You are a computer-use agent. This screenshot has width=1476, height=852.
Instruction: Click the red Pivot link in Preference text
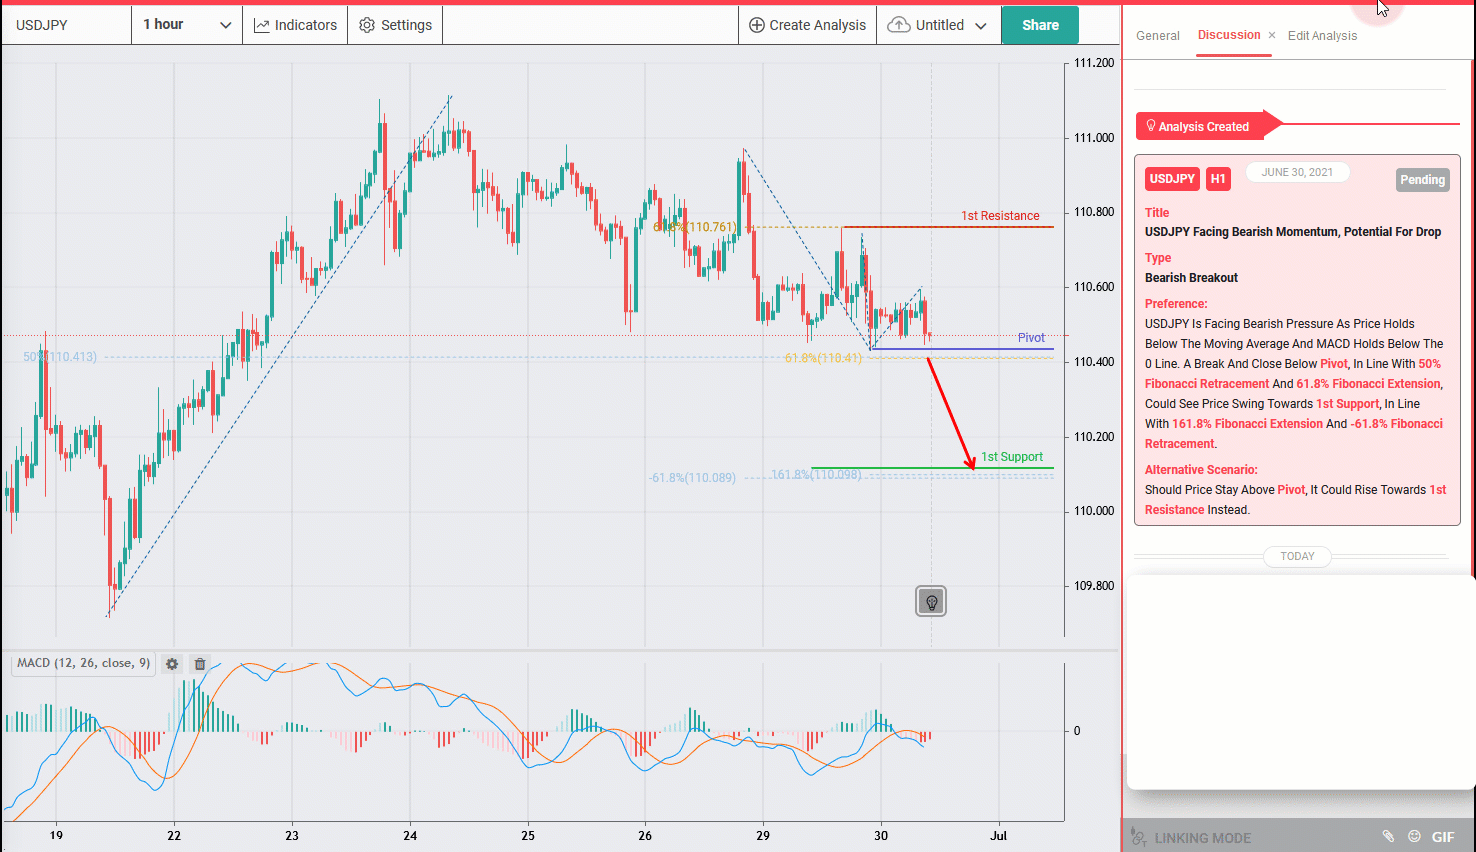tap(1334, 364)
